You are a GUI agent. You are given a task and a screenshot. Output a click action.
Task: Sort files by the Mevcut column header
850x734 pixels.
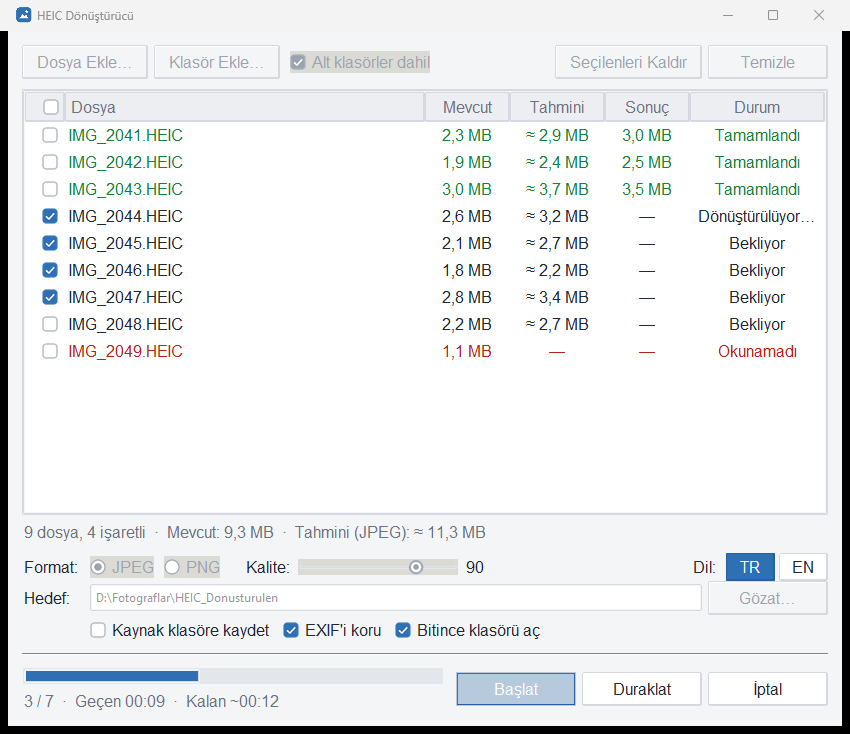tap(467, 107)
